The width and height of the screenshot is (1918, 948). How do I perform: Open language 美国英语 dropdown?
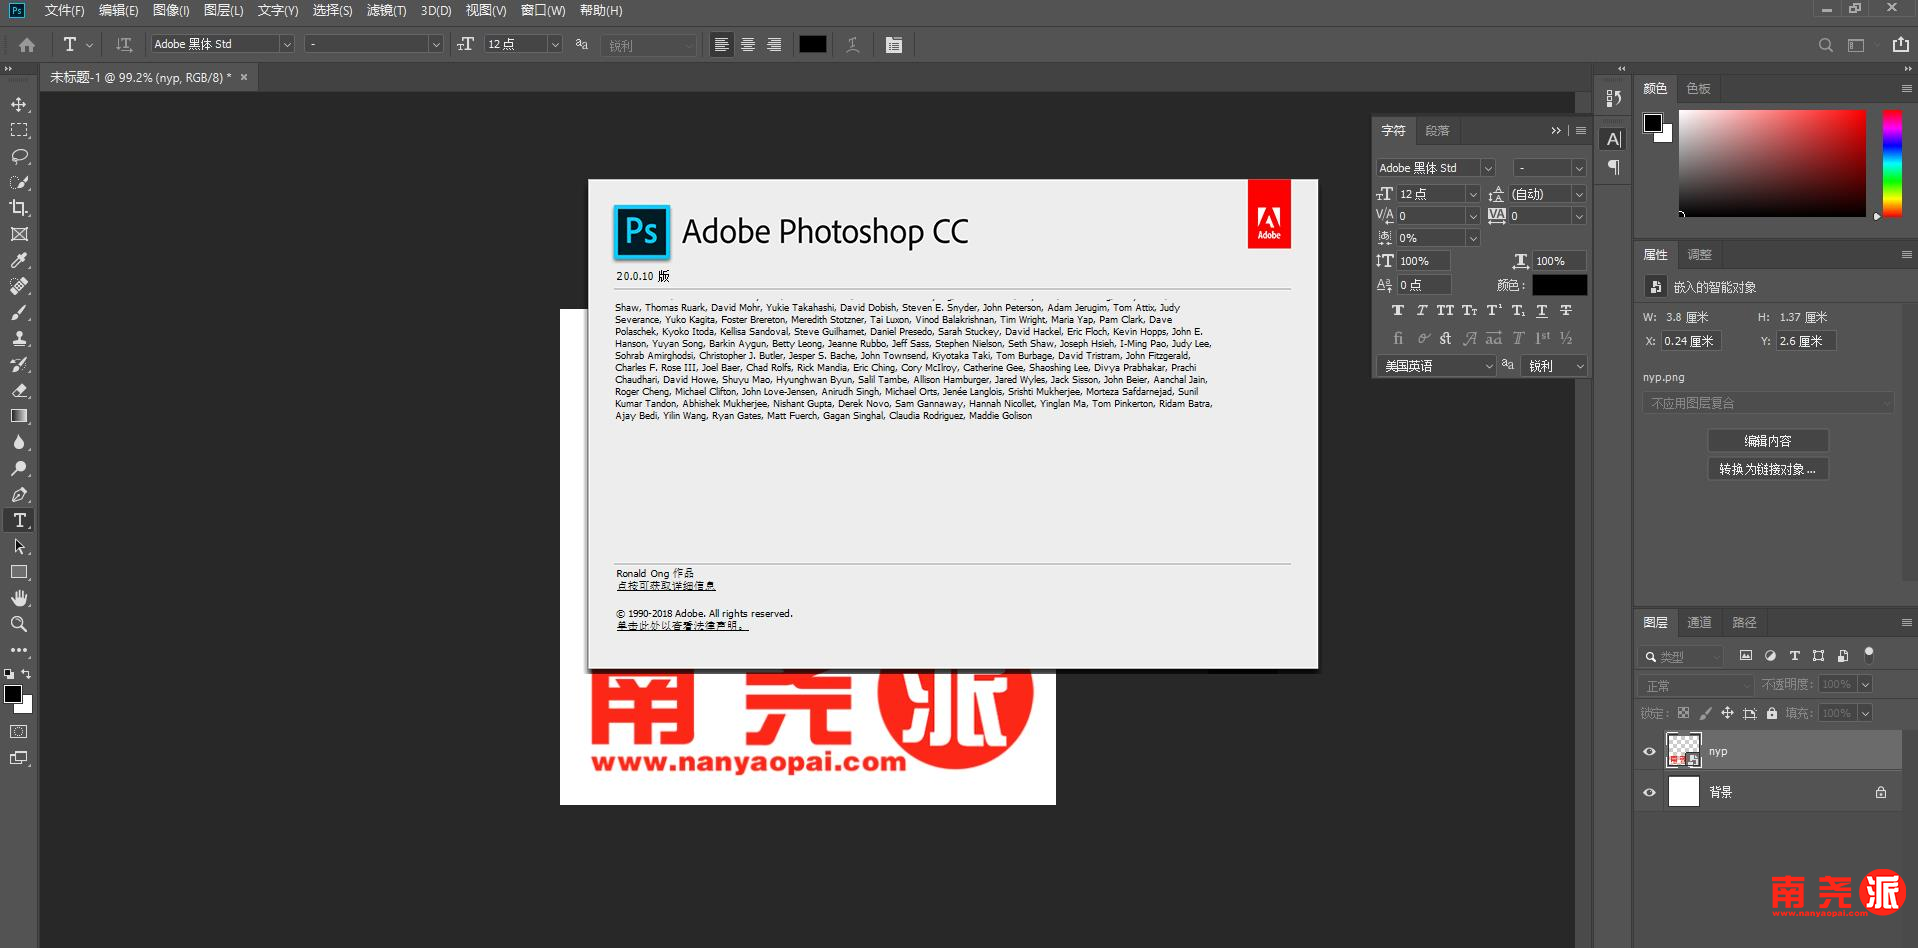pyautogui.click(x=1437, y=366)
